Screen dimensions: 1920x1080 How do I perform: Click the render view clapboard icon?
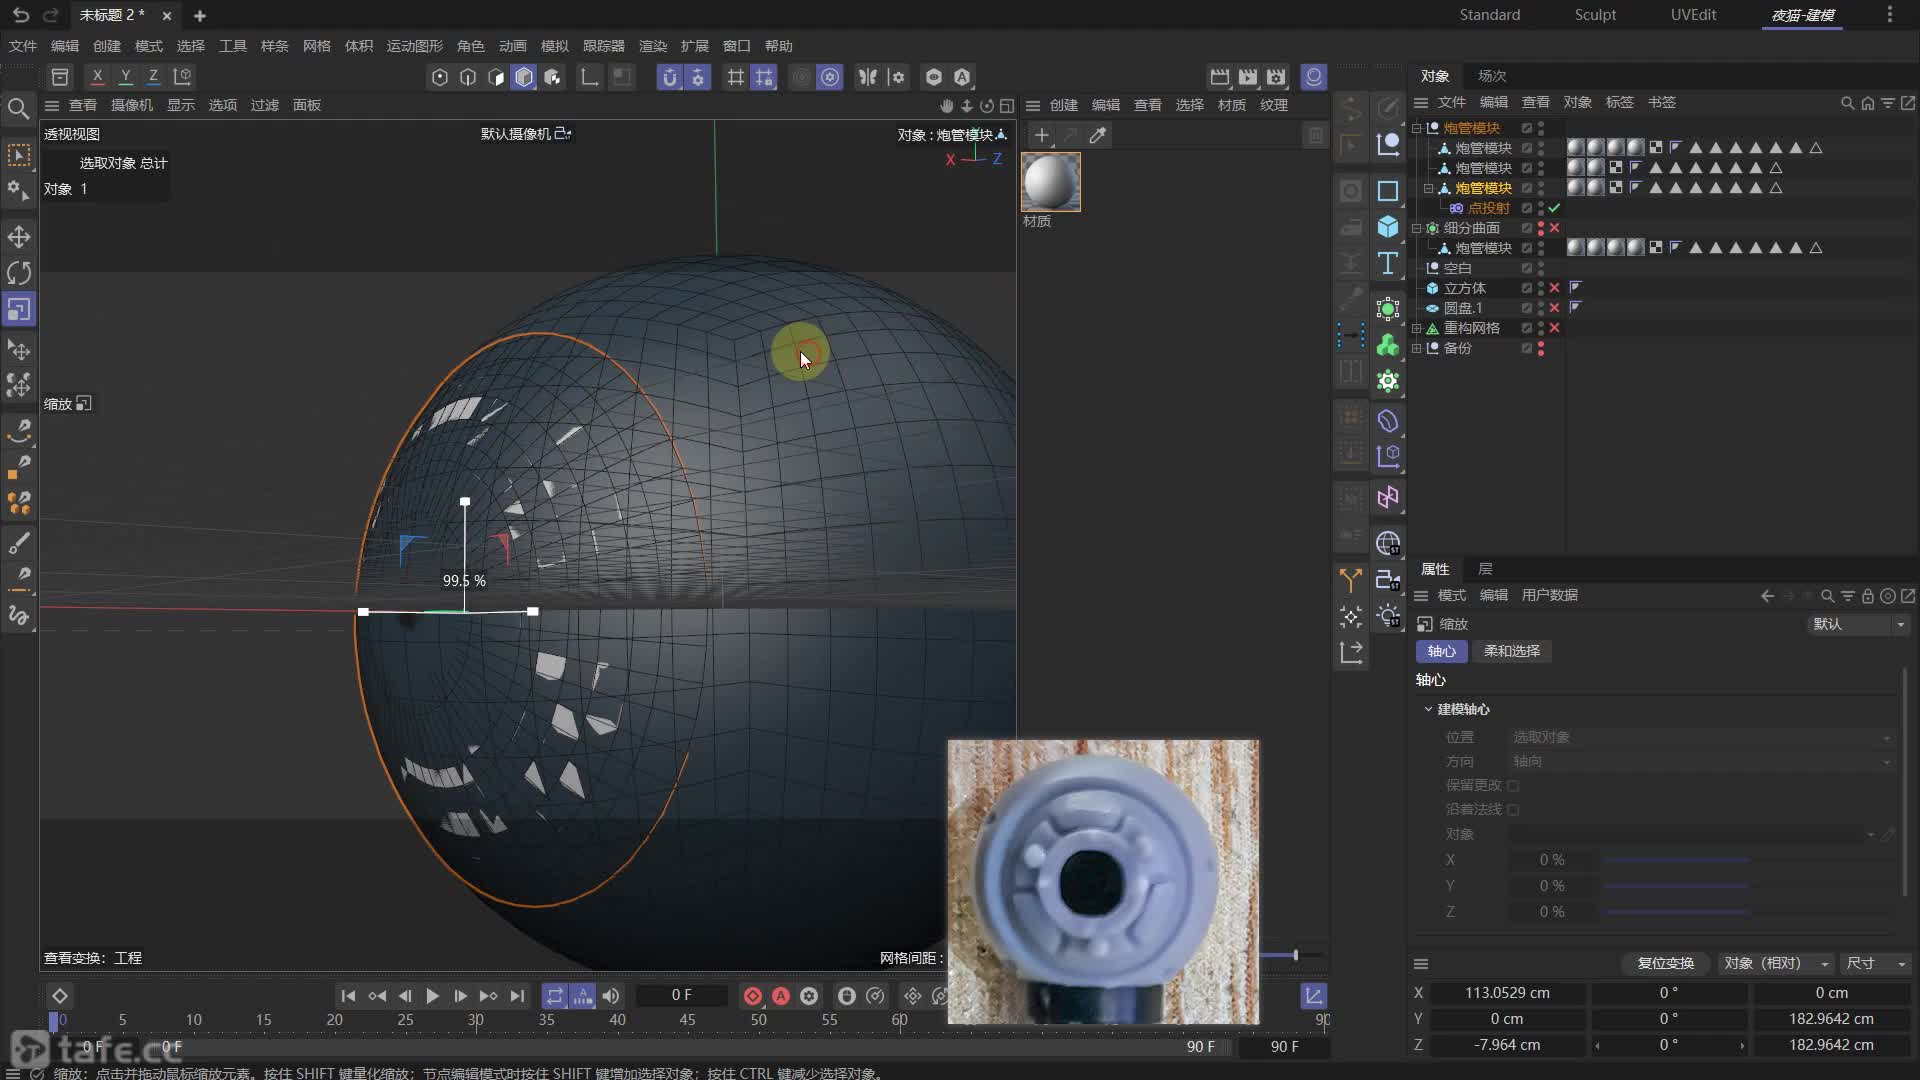pos(1220,77)
